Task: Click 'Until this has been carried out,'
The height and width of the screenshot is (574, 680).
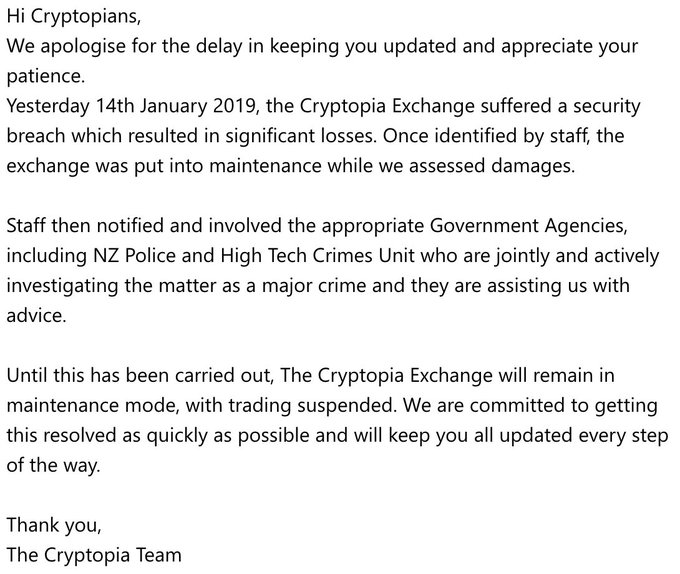Action: click(x=140, y=375)
